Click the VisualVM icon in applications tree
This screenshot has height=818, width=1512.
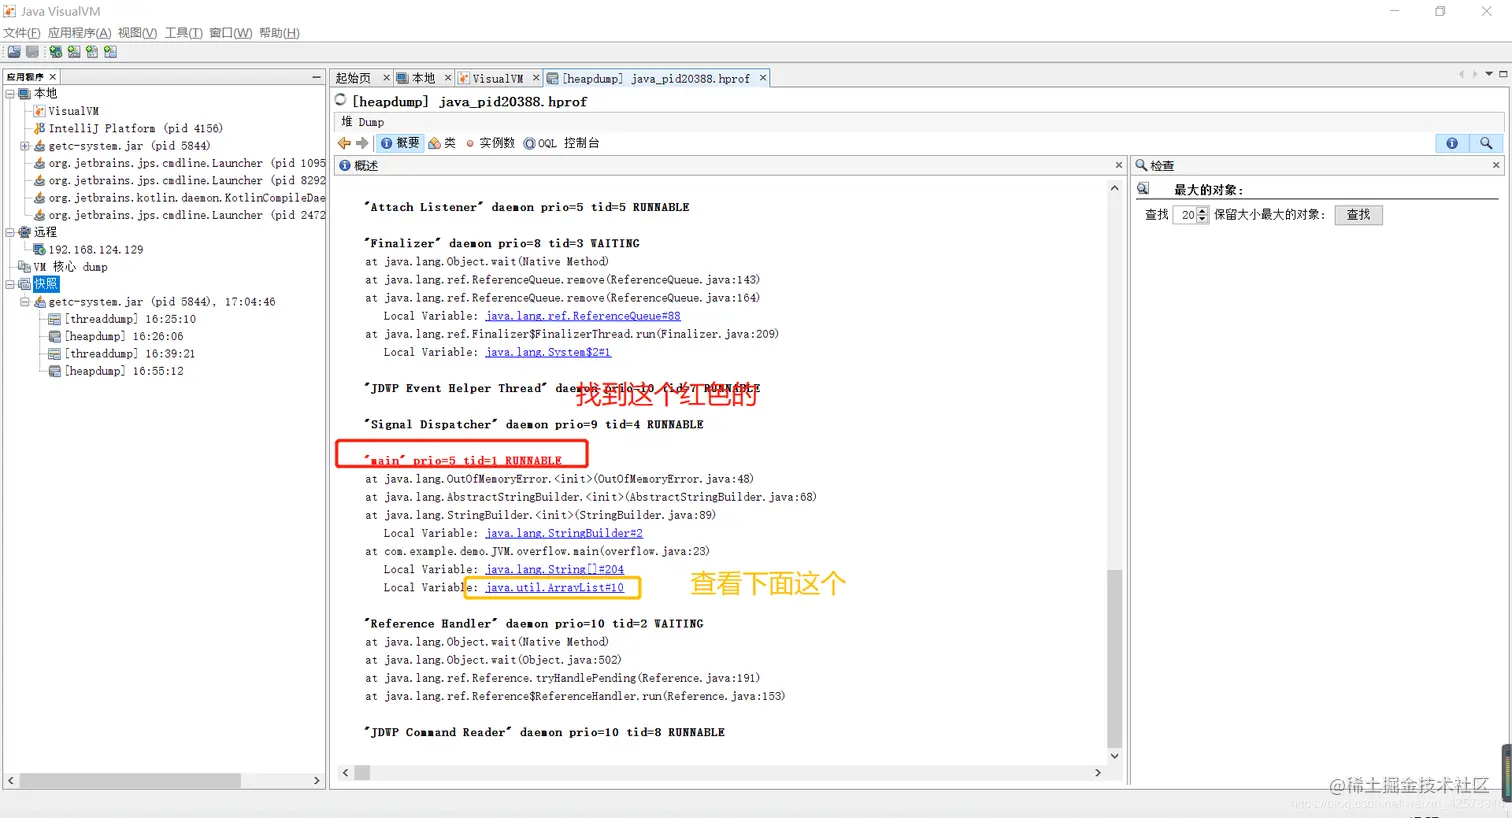(x=40, y=111)
